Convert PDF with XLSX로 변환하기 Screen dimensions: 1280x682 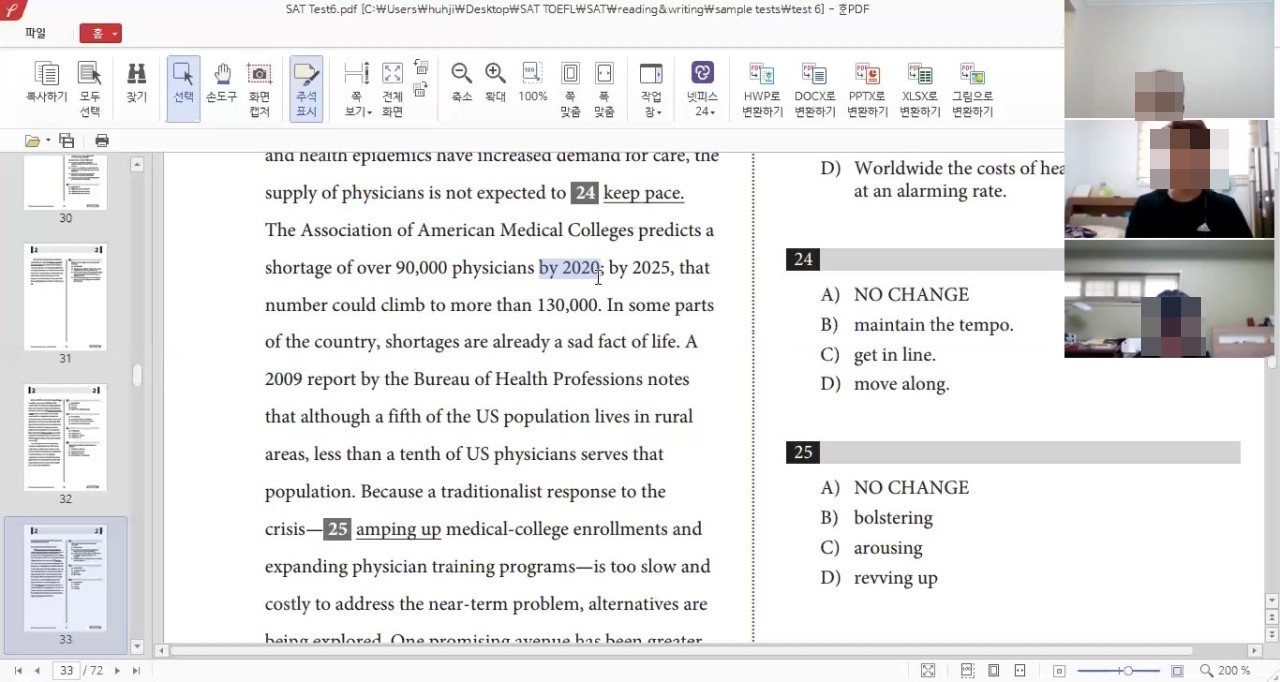click(x=919, y=88)
